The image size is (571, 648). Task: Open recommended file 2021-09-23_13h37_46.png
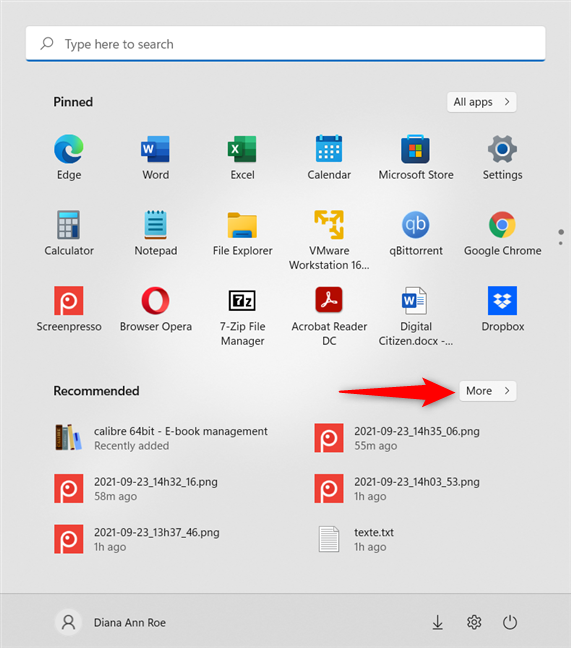(137, 539)
